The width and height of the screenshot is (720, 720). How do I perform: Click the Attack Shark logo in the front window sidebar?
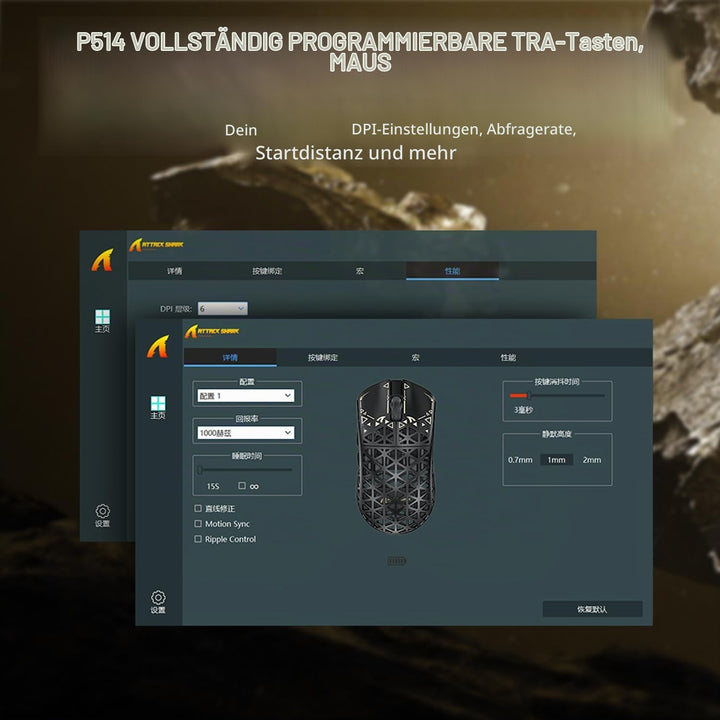point(158,346)
